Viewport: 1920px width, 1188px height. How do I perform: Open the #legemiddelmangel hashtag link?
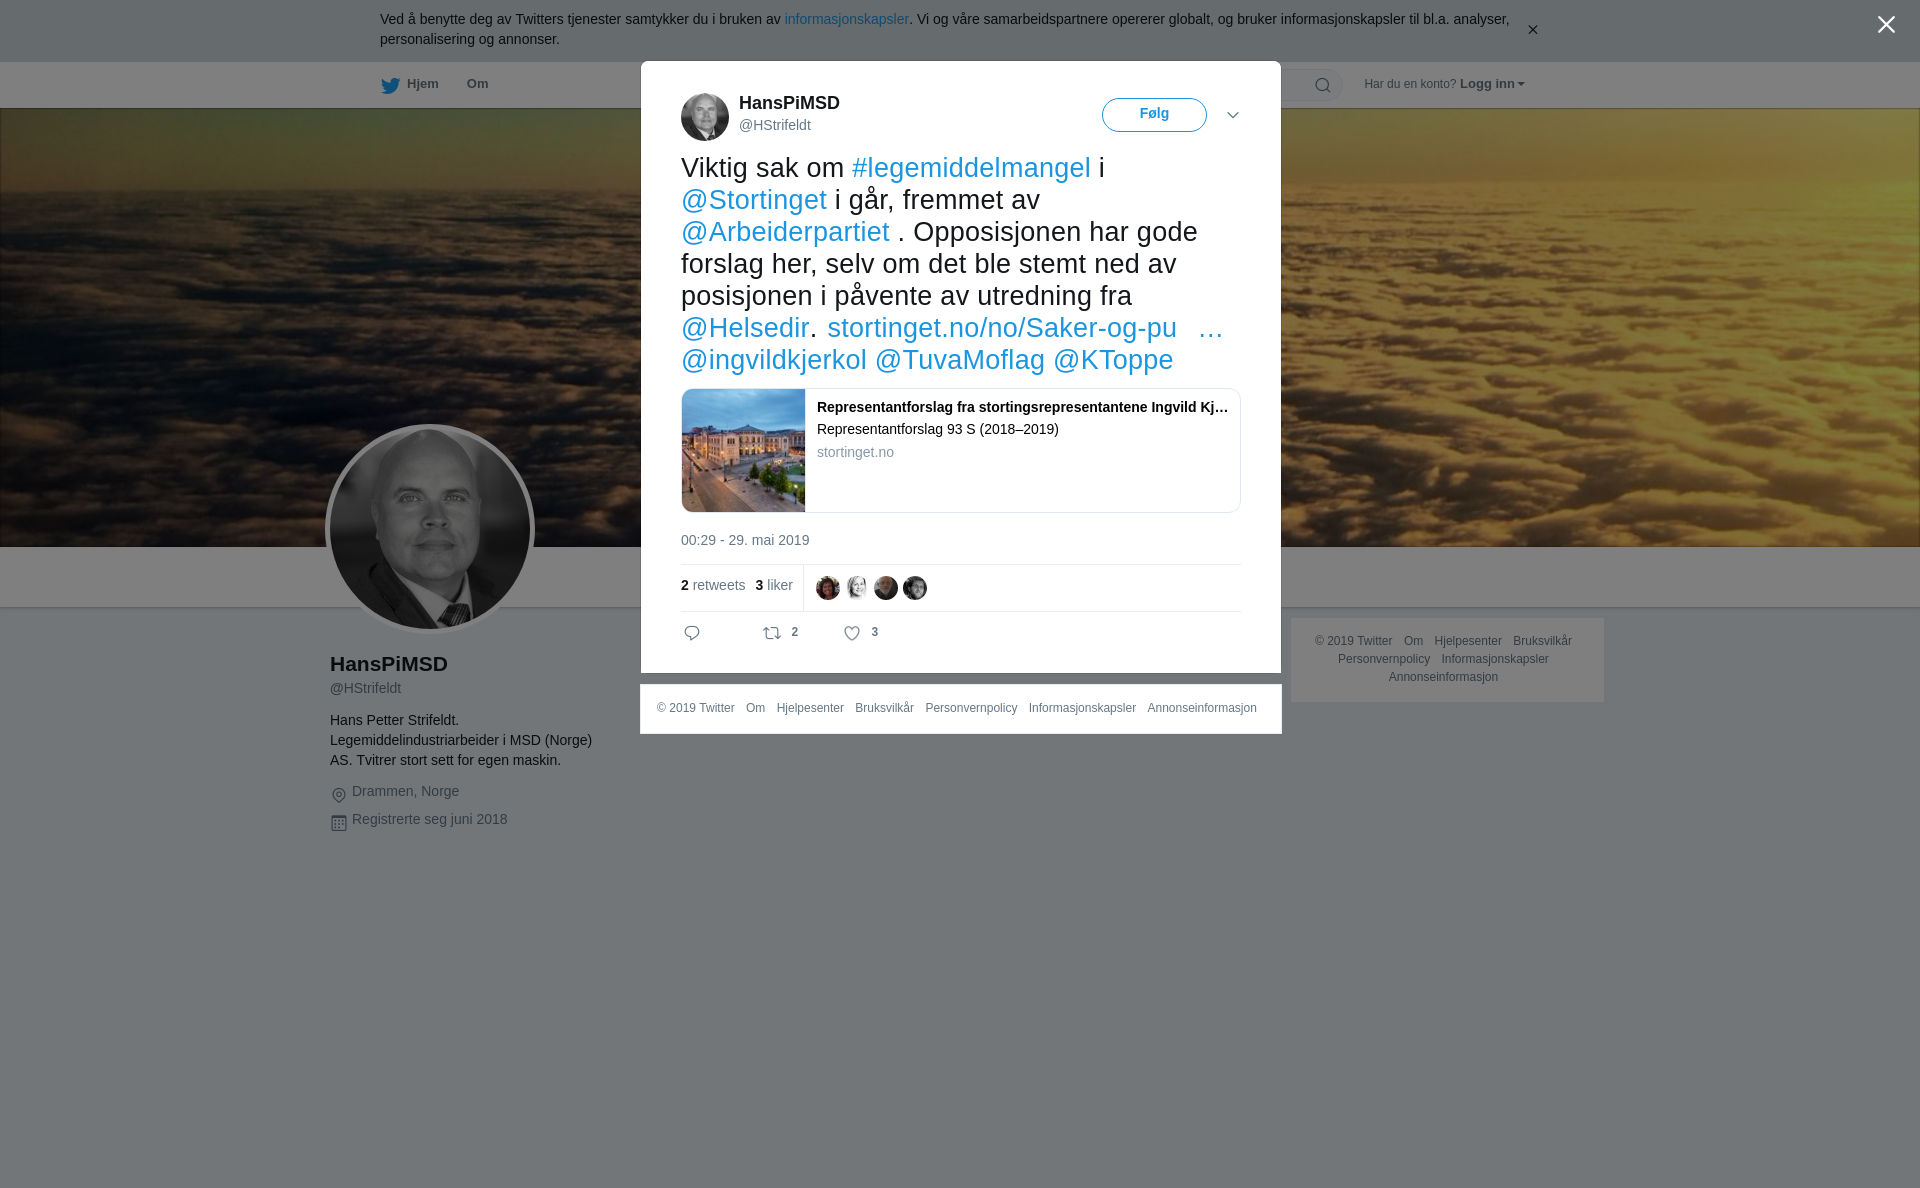[971, 168]
